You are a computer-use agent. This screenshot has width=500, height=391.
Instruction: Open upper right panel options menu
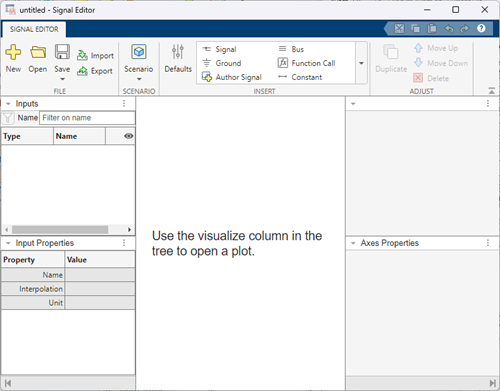coord(488,103)
